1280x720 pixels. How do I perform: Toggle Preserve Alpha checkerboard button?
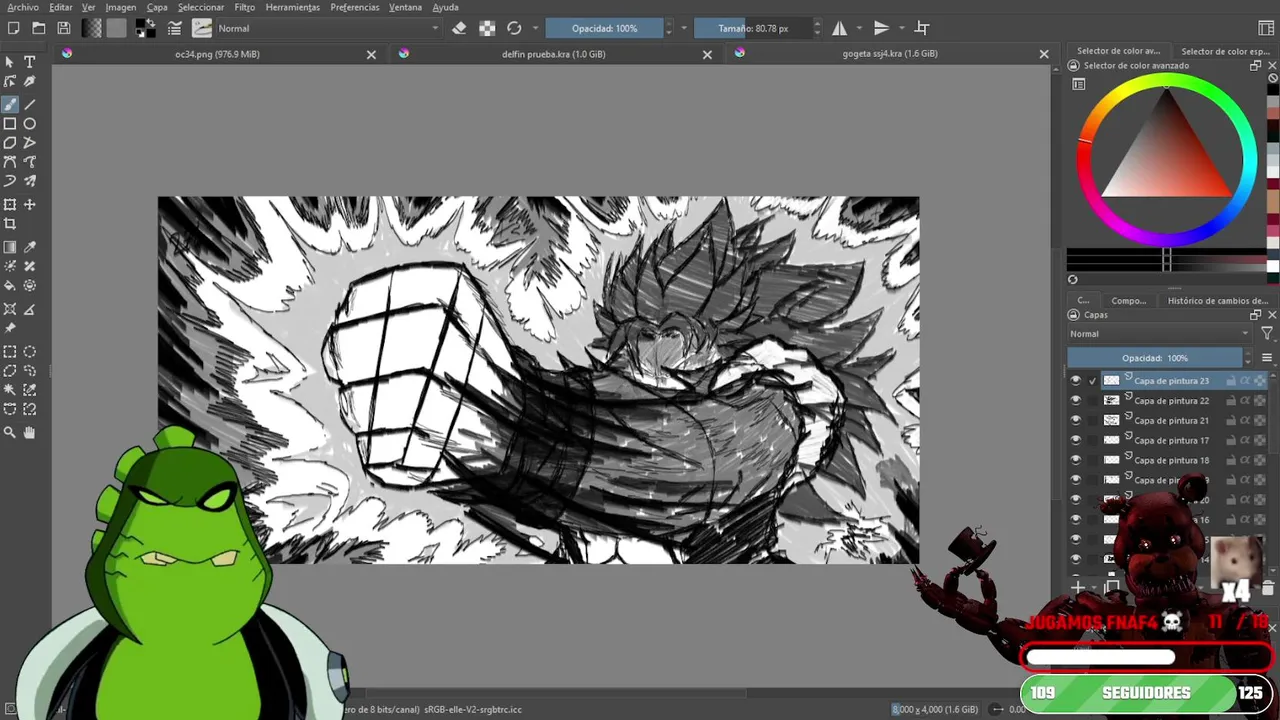point(487,28)
